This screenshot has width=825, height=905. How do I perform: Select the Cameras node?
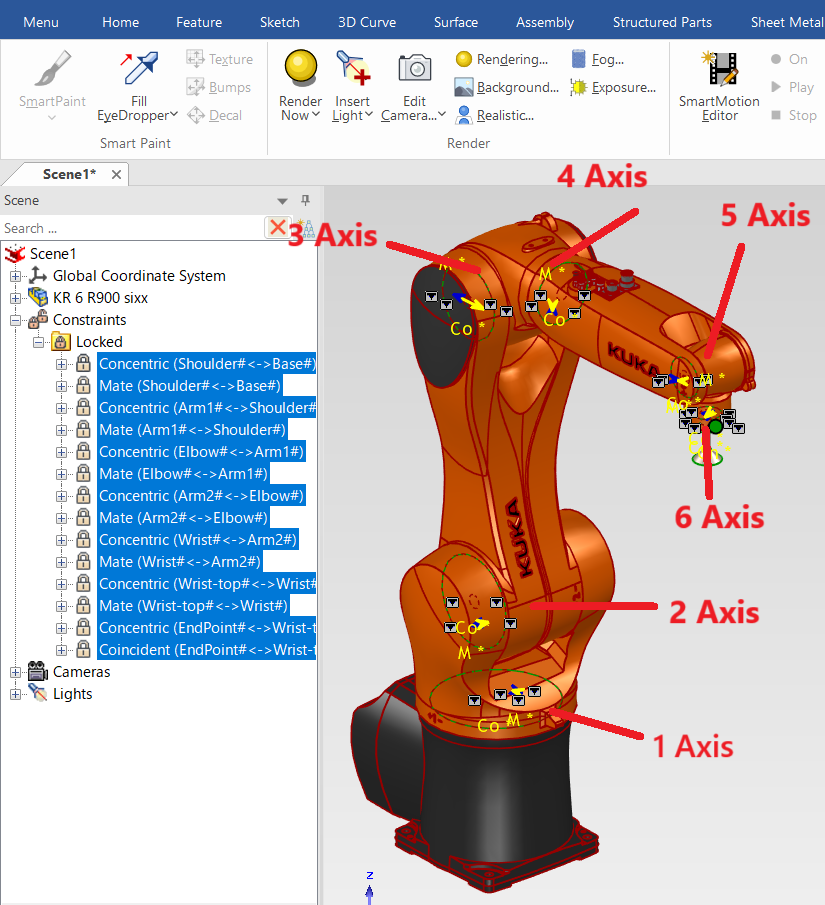click(81, 672)
